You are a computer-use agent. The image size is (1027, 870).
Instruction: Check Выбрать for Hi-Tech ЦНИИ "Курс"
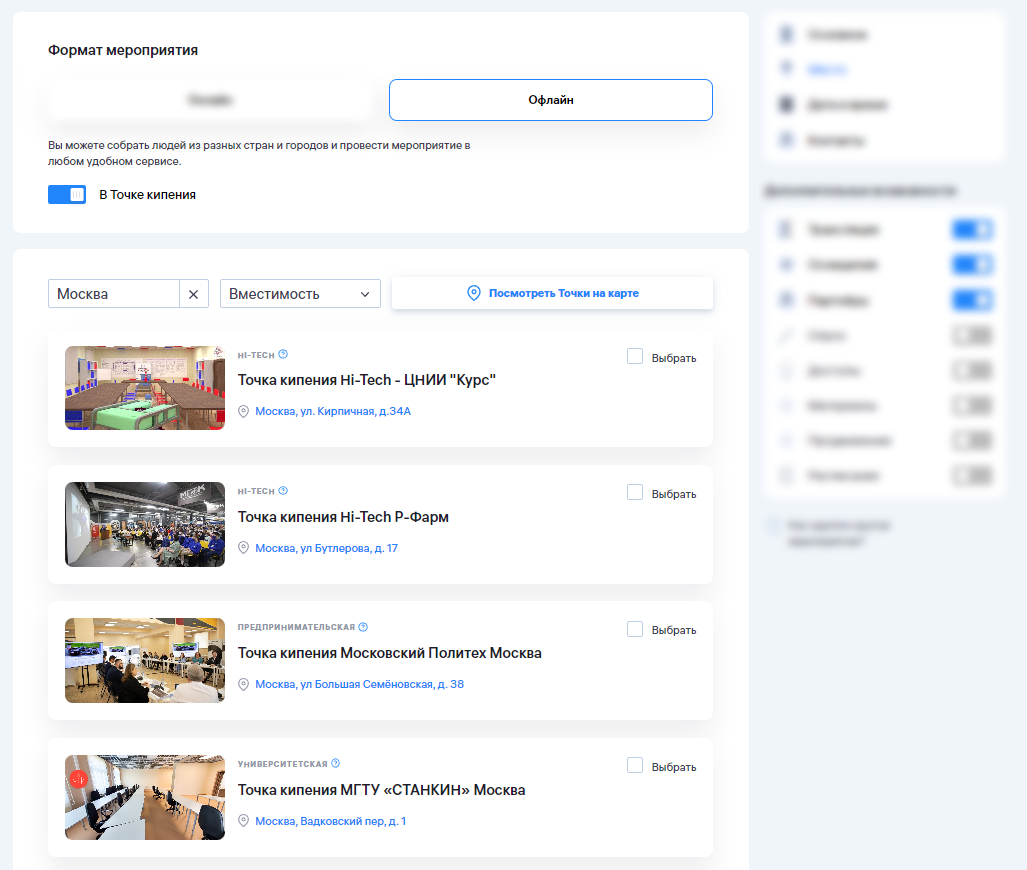(635, 357)
